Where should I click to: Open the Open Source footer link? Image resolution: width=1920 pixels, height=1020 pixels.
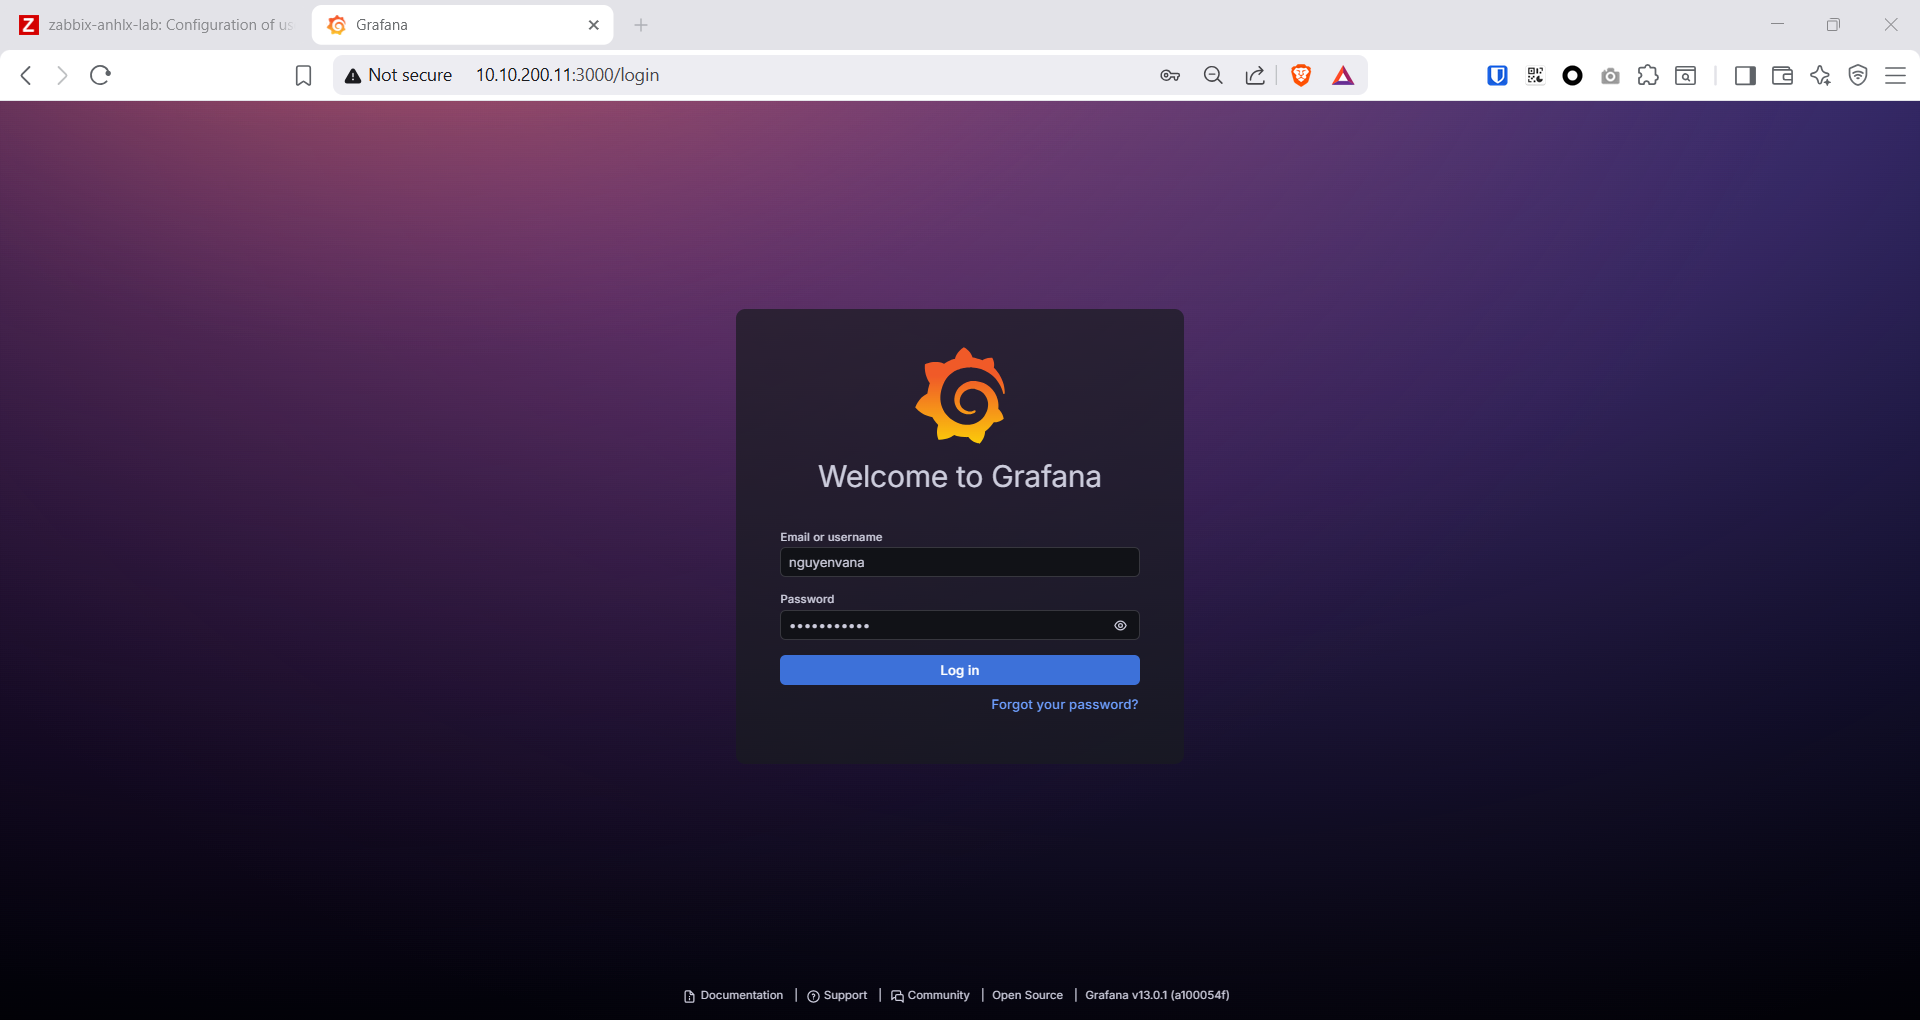click(x=1027, y=995)
